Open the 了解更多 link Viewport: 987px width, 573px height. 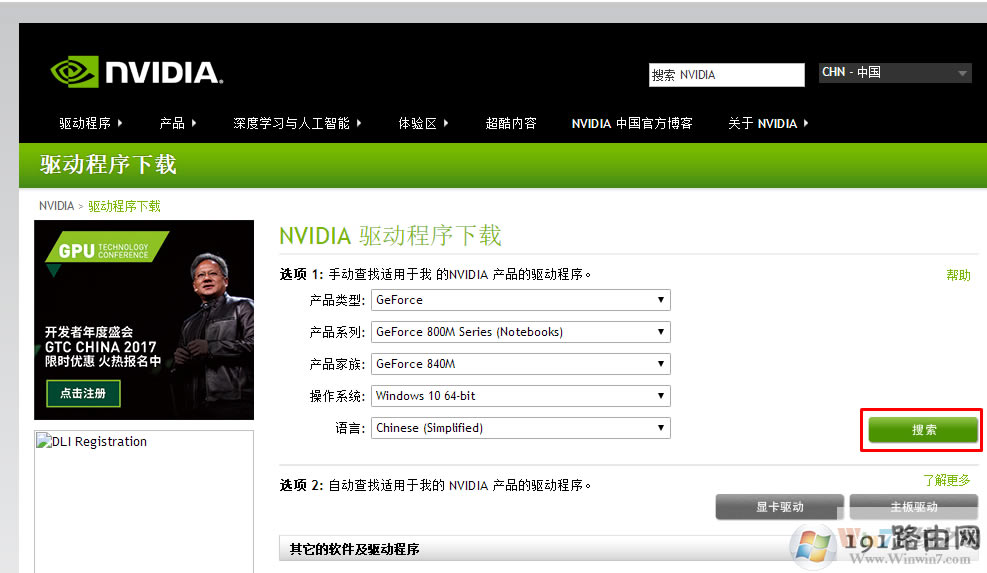(947, 480)
